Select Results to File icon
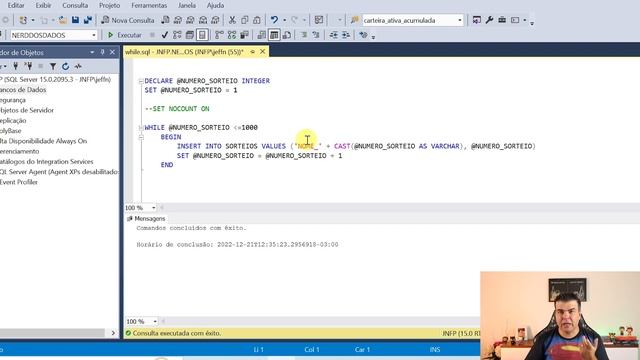 [x=287, y=35]
